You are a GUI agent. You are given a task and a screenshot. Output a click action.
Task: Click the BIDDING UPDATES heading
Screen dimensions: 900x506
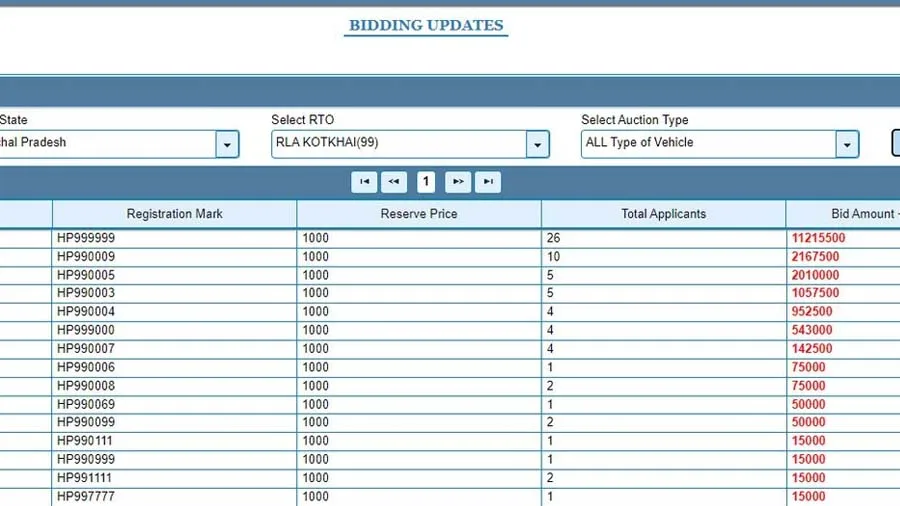426,25
